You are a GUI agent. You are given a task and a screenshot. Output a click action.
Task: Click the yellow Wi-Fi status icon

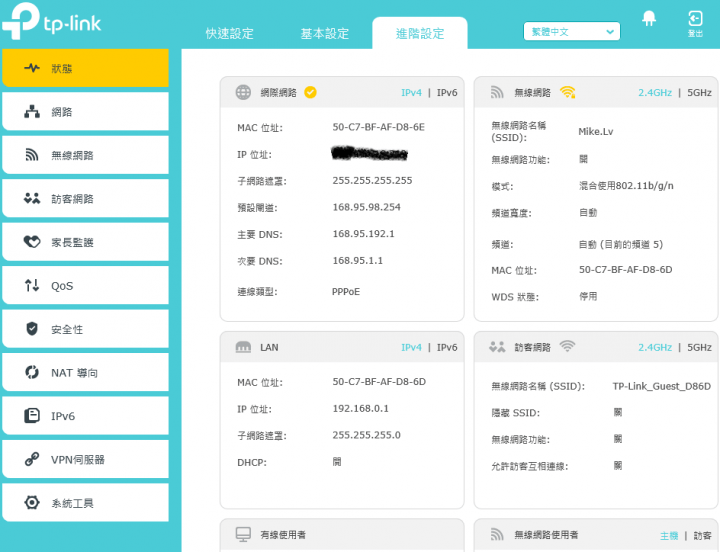click(568, 92)
